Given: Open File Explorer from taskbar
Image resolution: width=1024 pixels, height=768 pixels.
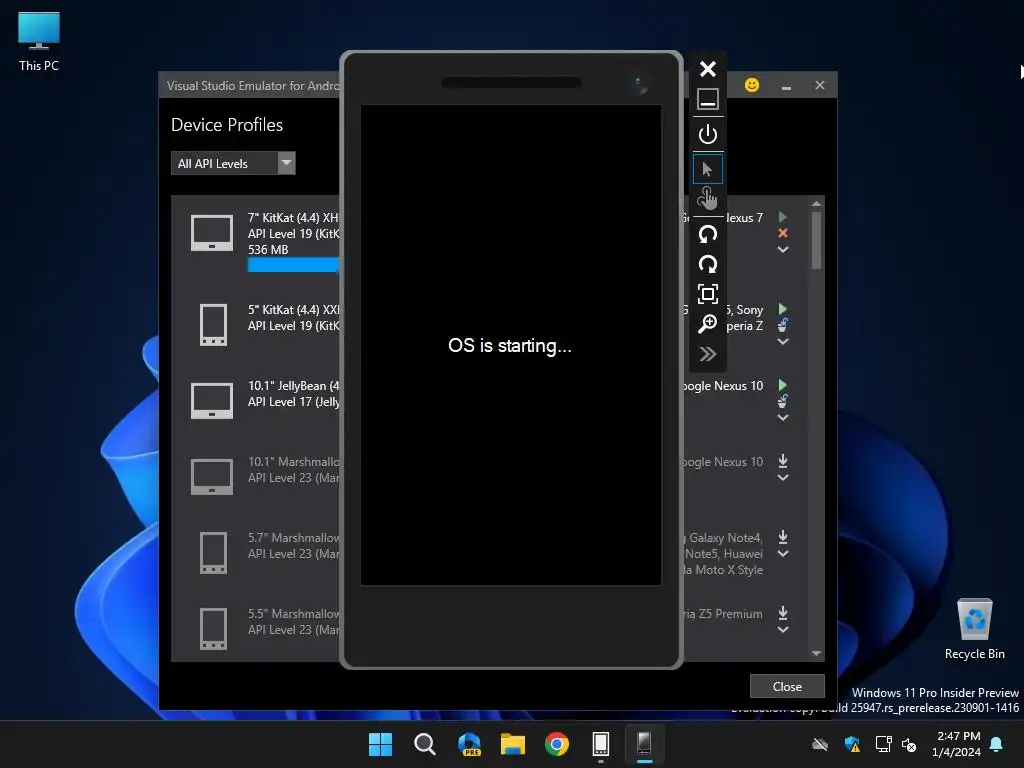Looking at the screenshot, I should pos(513,744).
